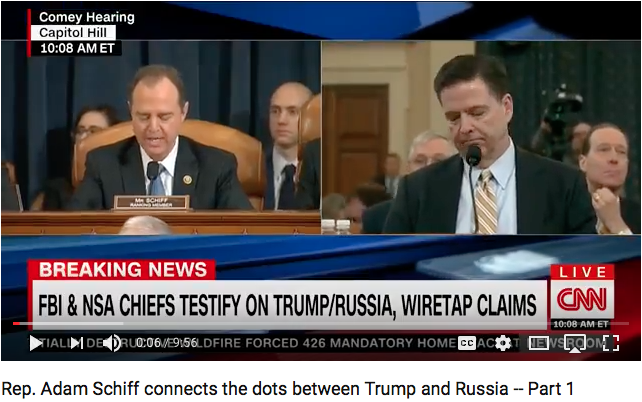This screenshot has width=642, height=402.
Task: Click the Comey Hearing label overlay
Action: pyautogui.click(x=87, y=17)
